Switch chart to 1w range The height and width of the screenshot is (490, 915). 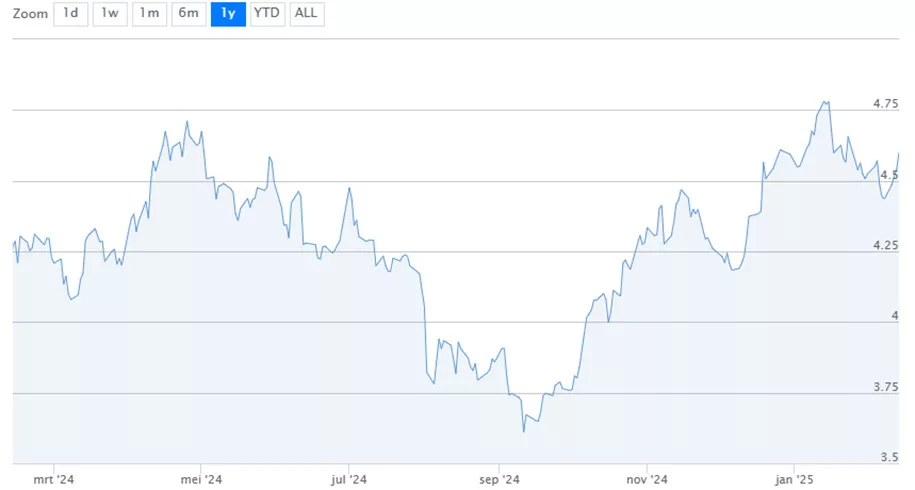coord(110,14)
